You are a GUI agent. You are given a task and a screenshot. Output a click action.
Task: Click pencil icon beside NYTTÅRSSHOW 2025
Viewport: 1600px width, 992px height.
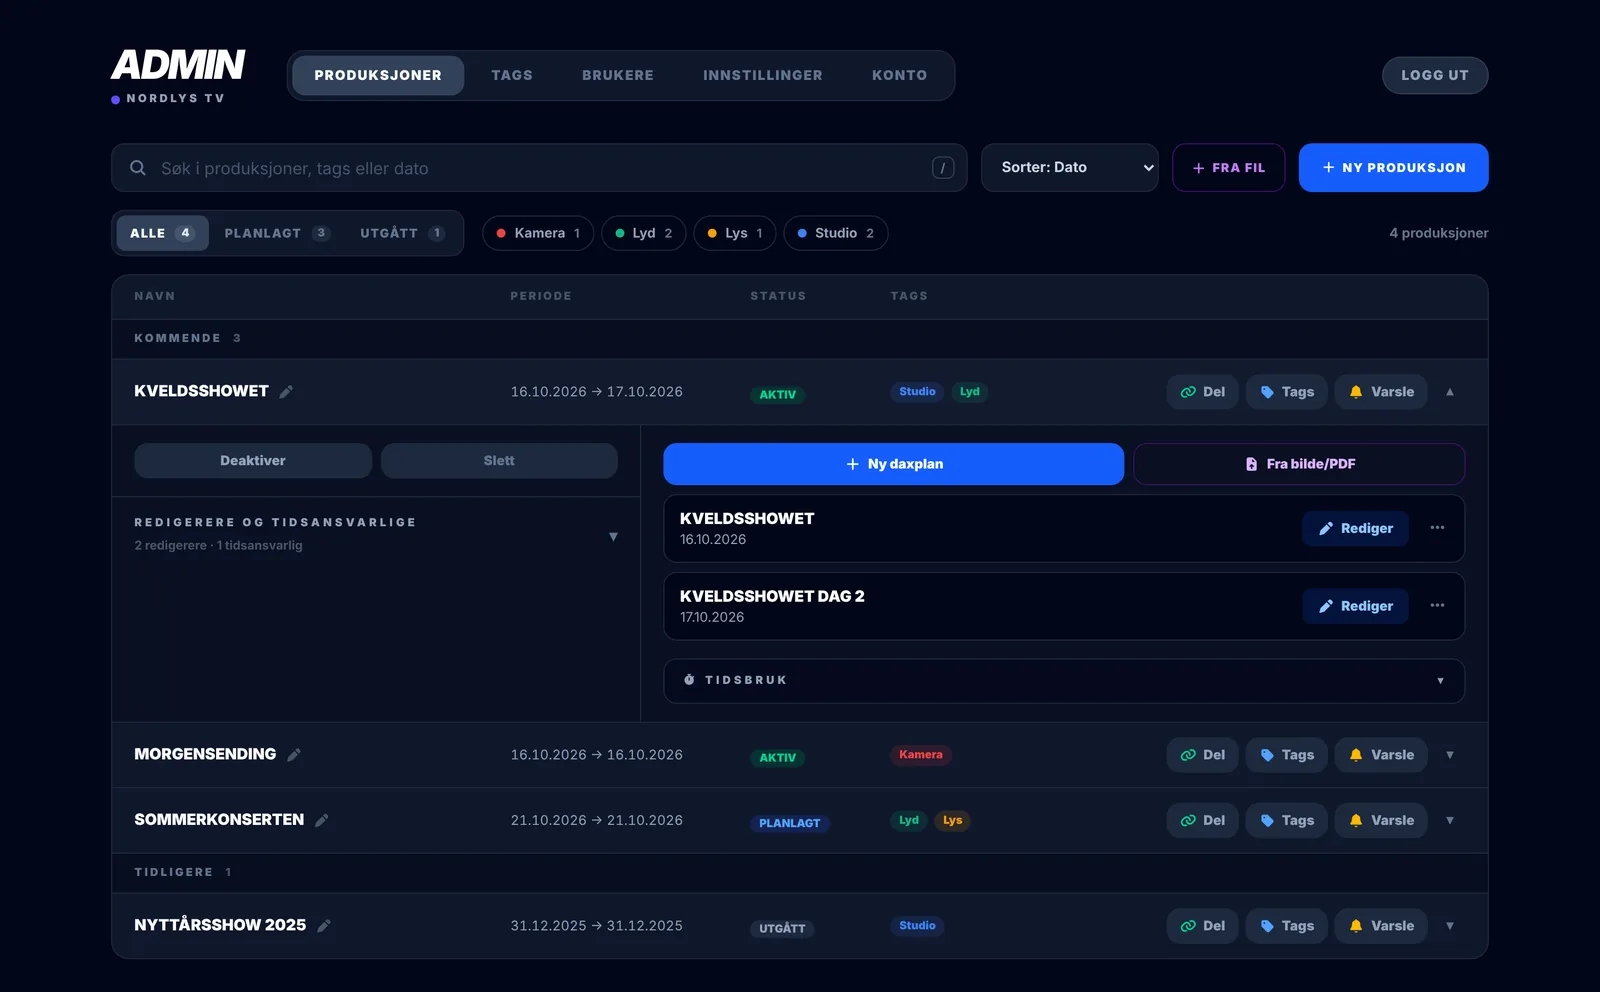(x=324, y=926)
